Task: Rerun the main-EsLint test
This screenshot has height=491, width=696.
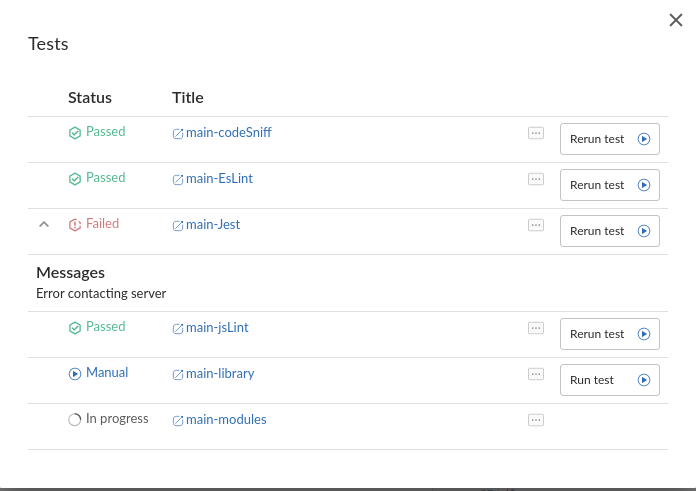Action: pos(609,185)
